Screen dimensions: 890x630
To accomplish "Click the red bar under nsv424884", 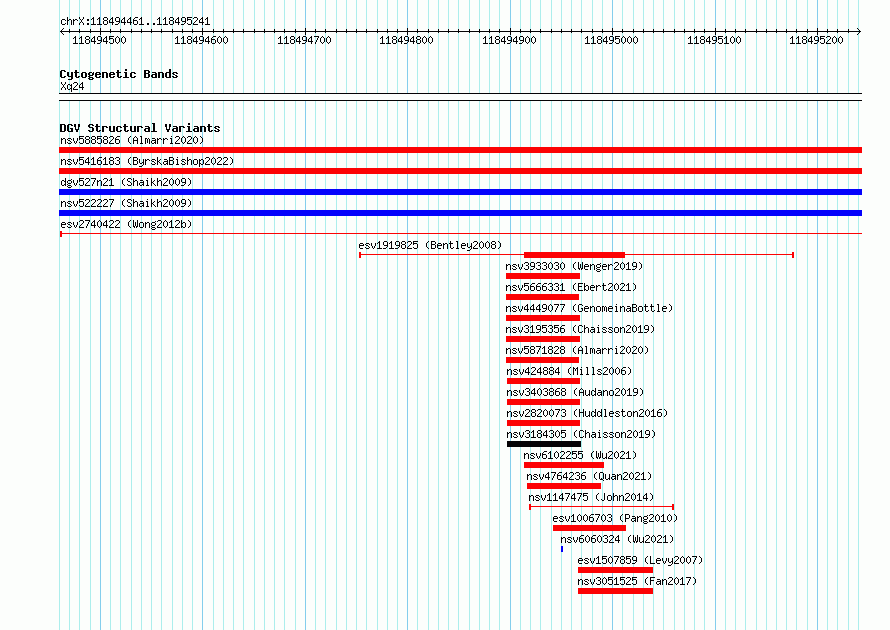I will 543,381.
